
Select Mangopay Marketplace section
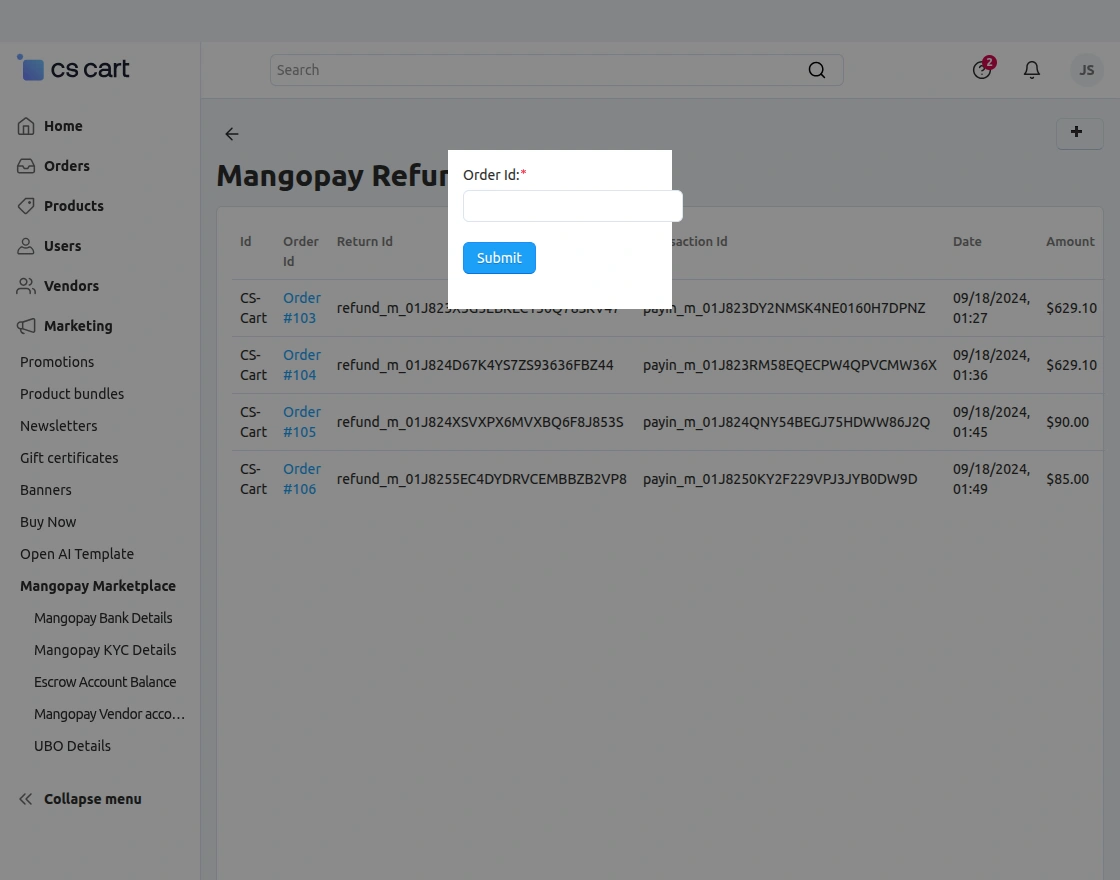coord(98,586)
